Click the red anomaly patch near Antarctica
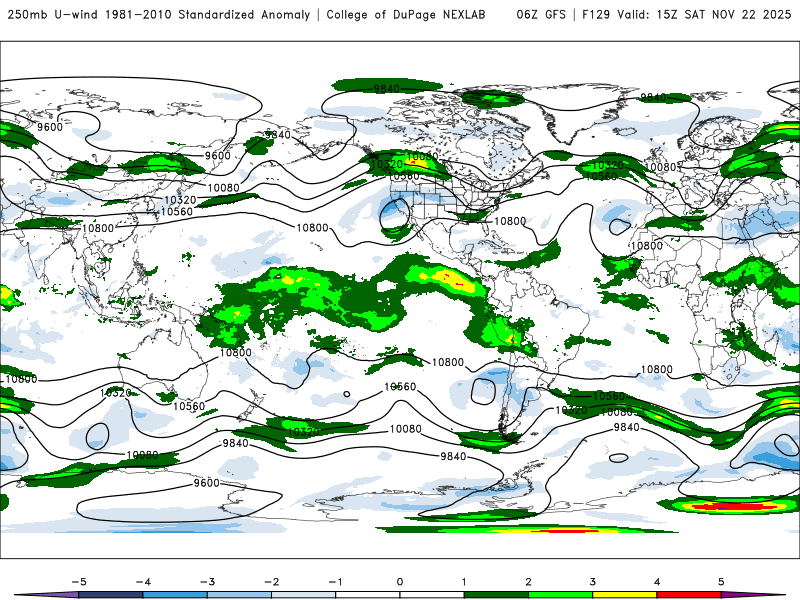The width and height of the screenshot is (800, 600). coord(731,506)
